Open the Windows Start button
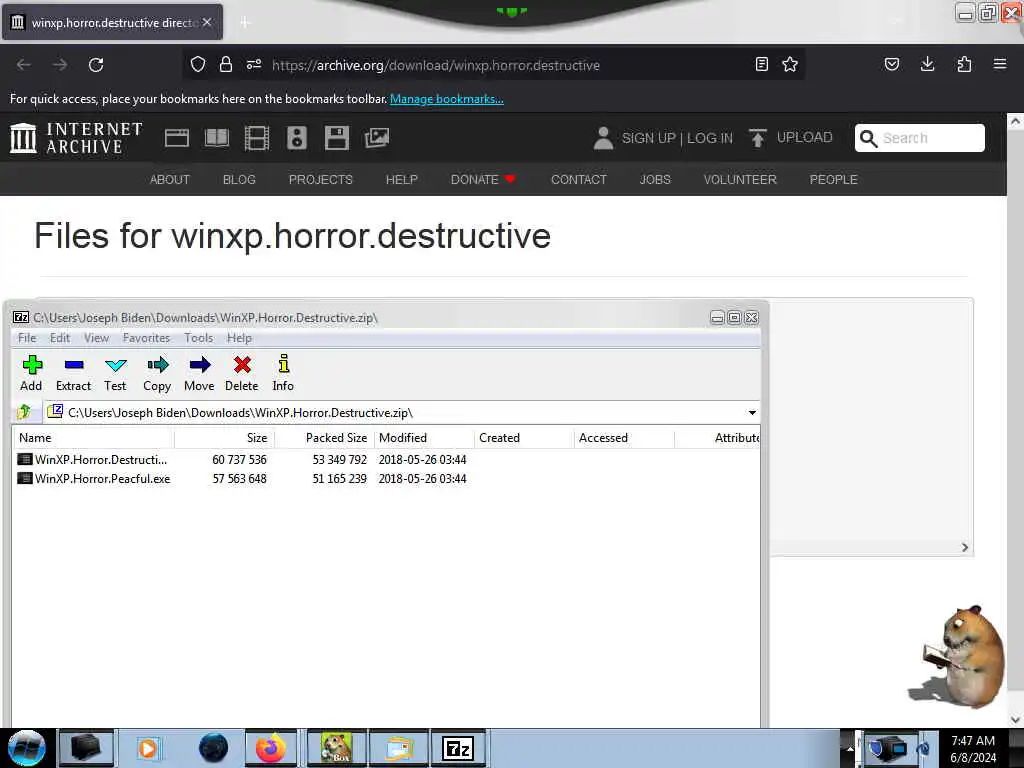Image resolution: width=1024 pixels, height=768 pixels. pyautogui.click(x=27, y=748)
